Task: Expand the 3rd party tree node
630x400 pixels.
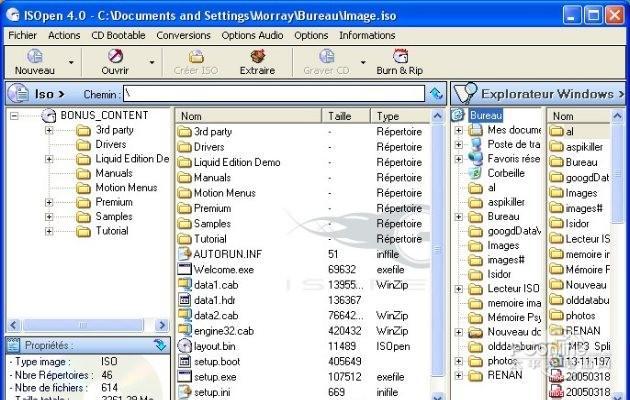Action: tap(49, 130)
